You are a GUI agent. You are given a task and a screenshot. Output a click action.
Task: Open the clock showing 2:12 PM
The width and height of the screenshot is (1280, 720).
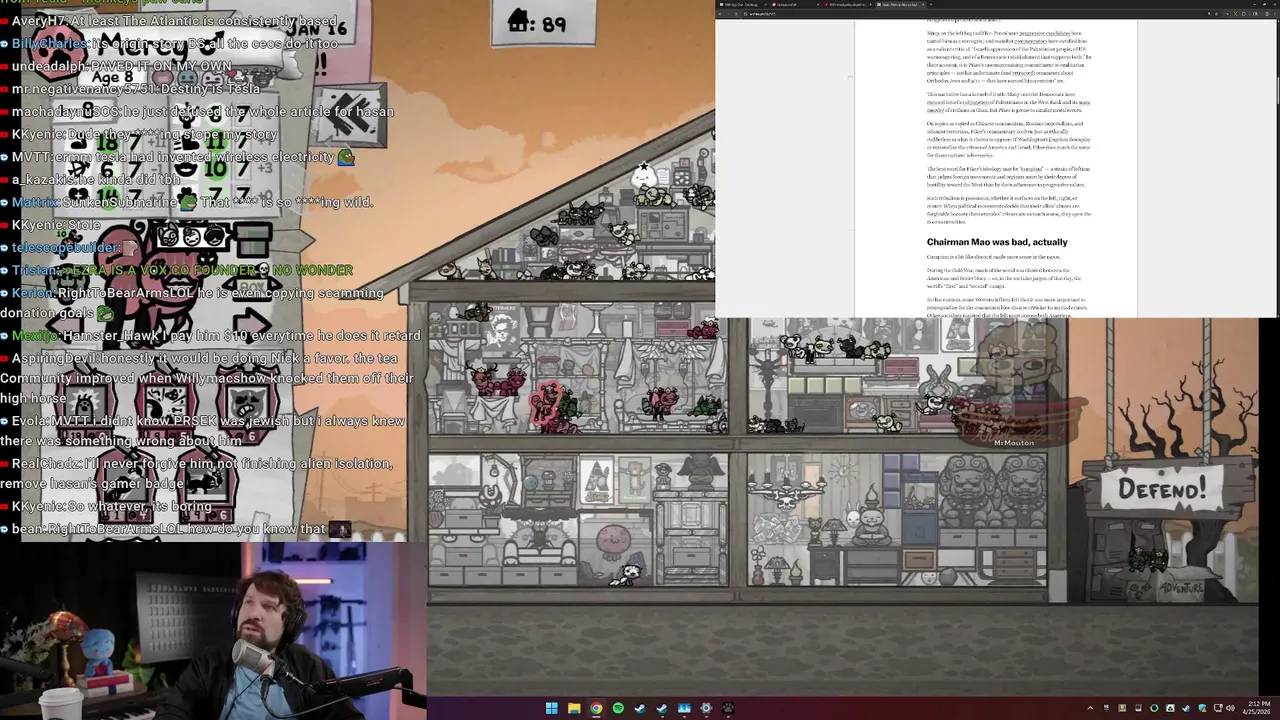pos(1257,708)
